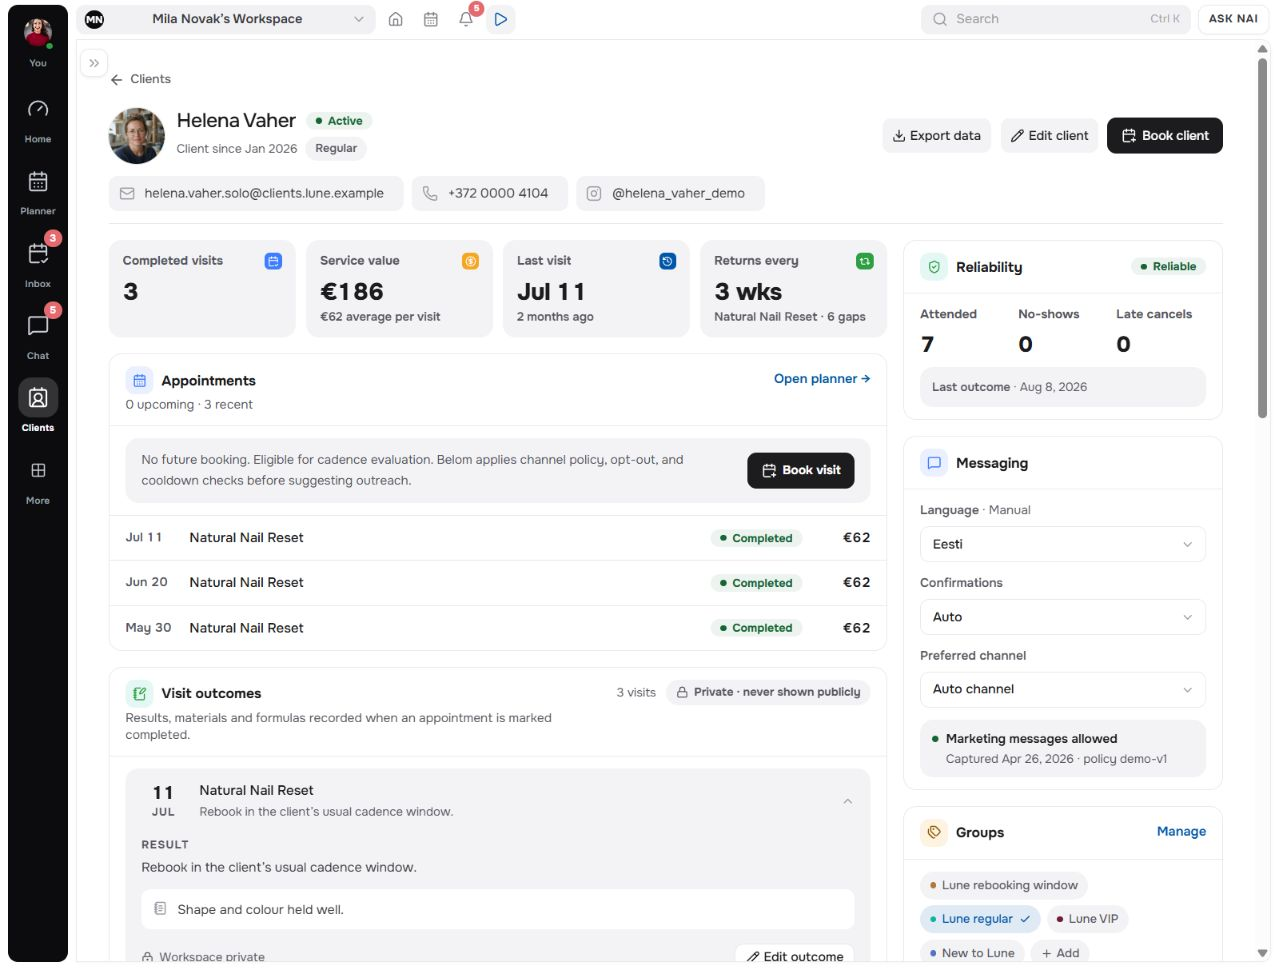1280x970 pixels.
Task: Click the back arrow beside Clients
Action: click(x=117, y=79)
